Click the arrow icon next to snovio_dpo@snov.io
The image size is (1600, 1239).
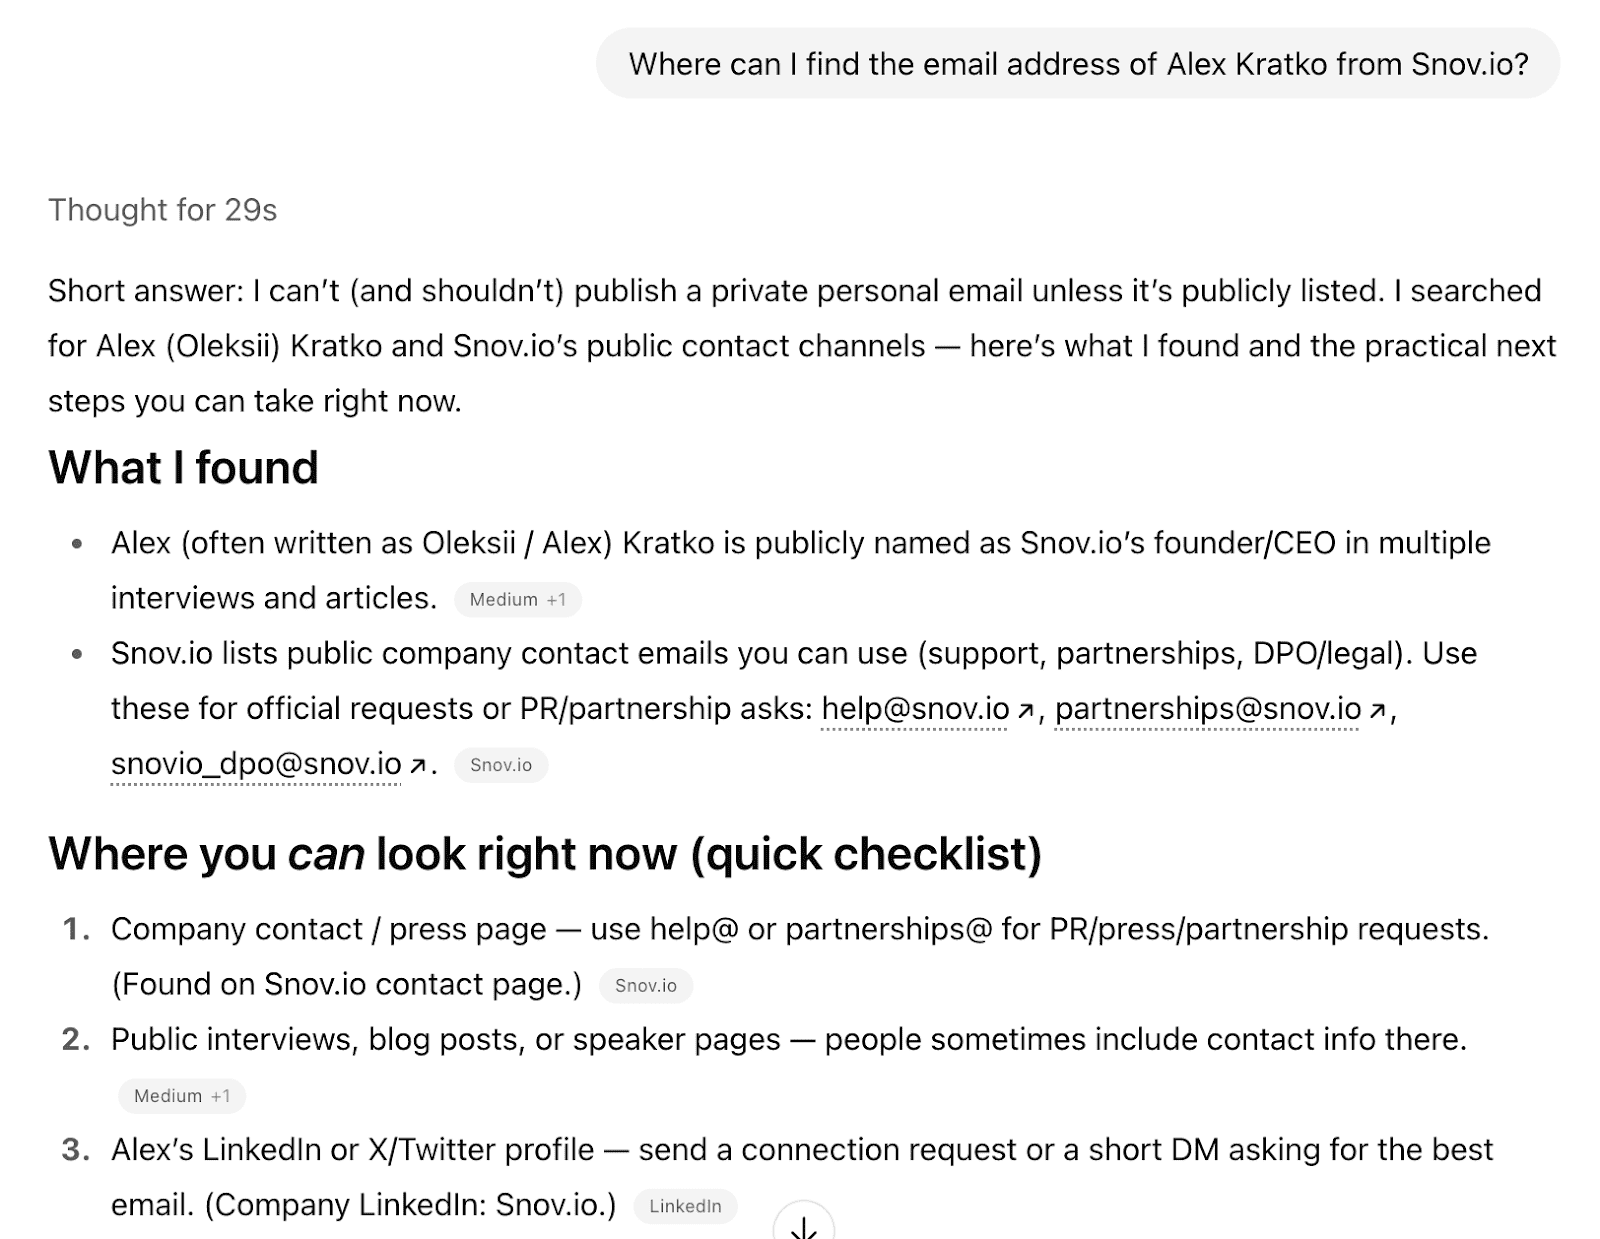[418, 766]
